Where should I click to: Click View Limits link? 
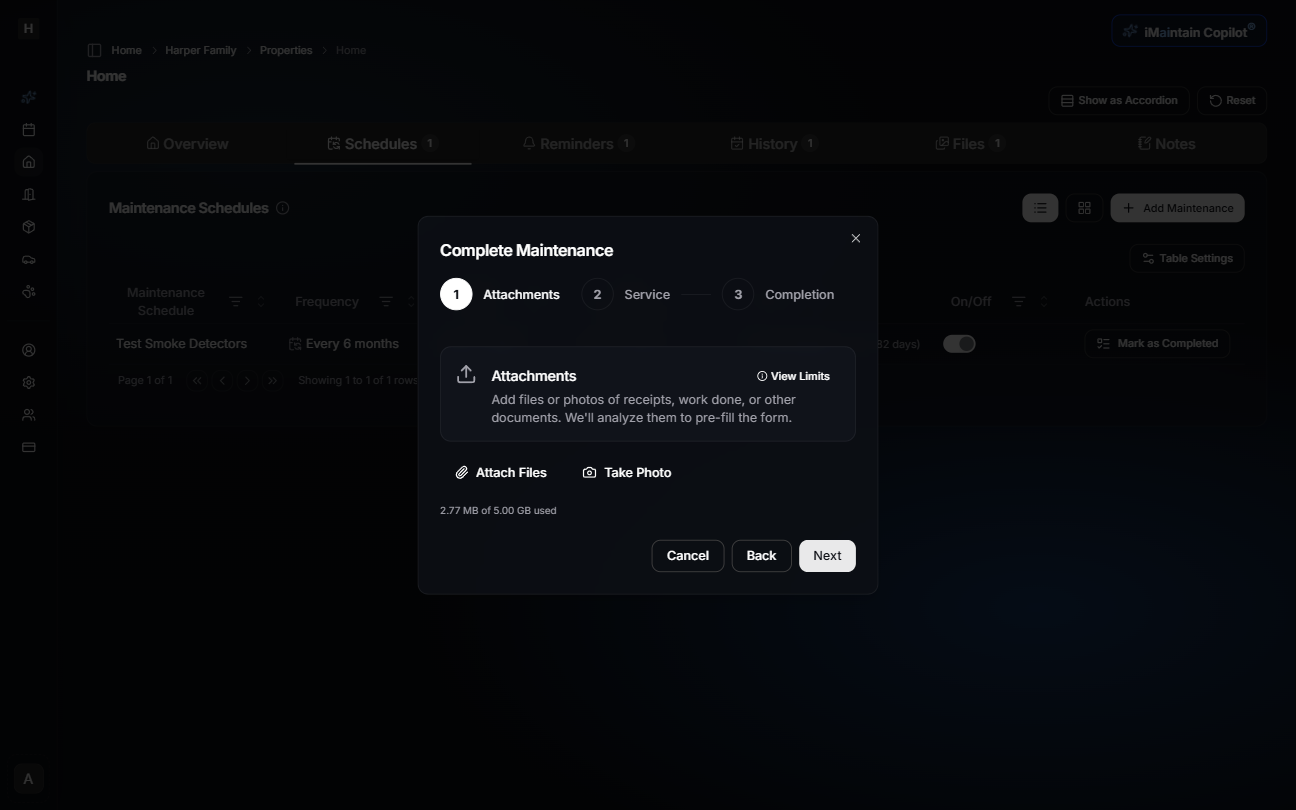tap(794, 376)
